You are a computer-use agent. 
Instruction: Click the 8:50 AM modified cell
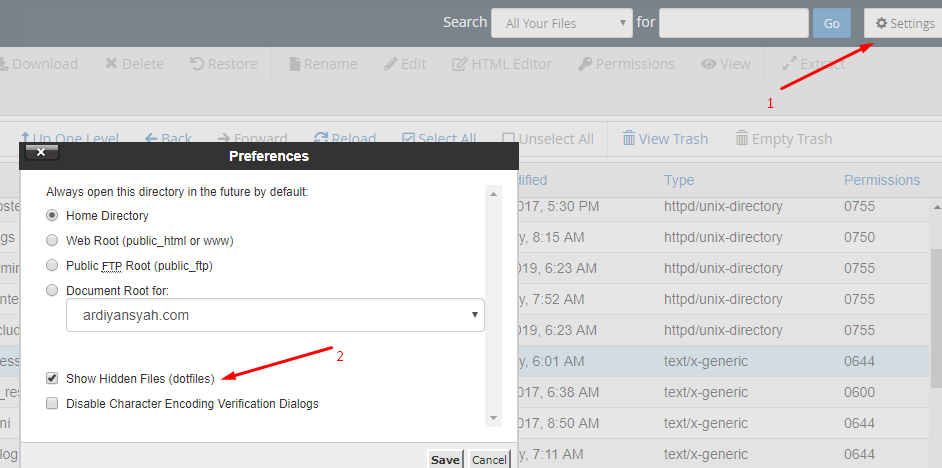558,423
